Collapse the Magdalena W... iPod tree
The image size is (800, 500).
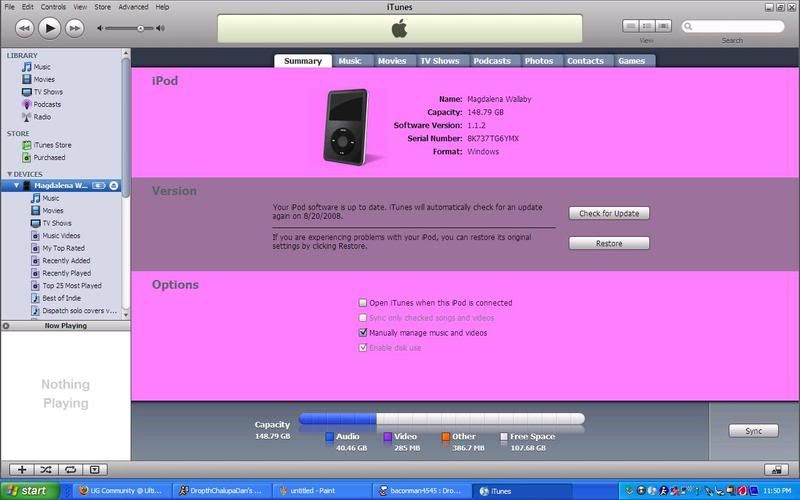16,186
